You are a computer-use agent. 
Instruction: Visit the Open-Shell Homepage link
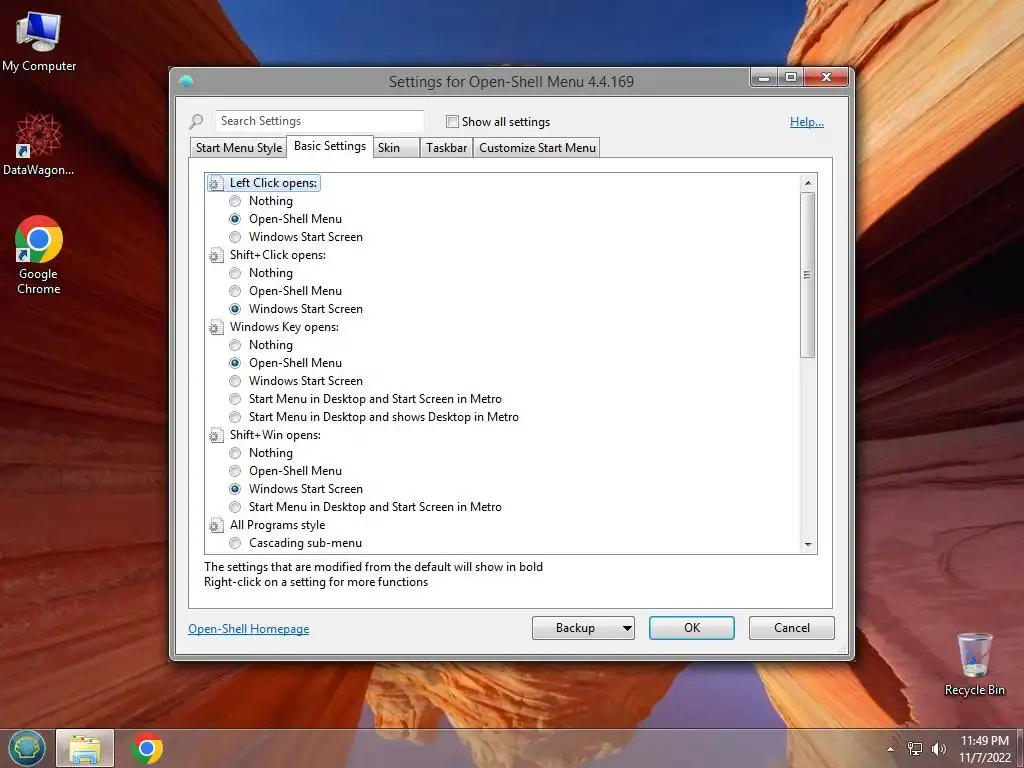pos(249,629)
